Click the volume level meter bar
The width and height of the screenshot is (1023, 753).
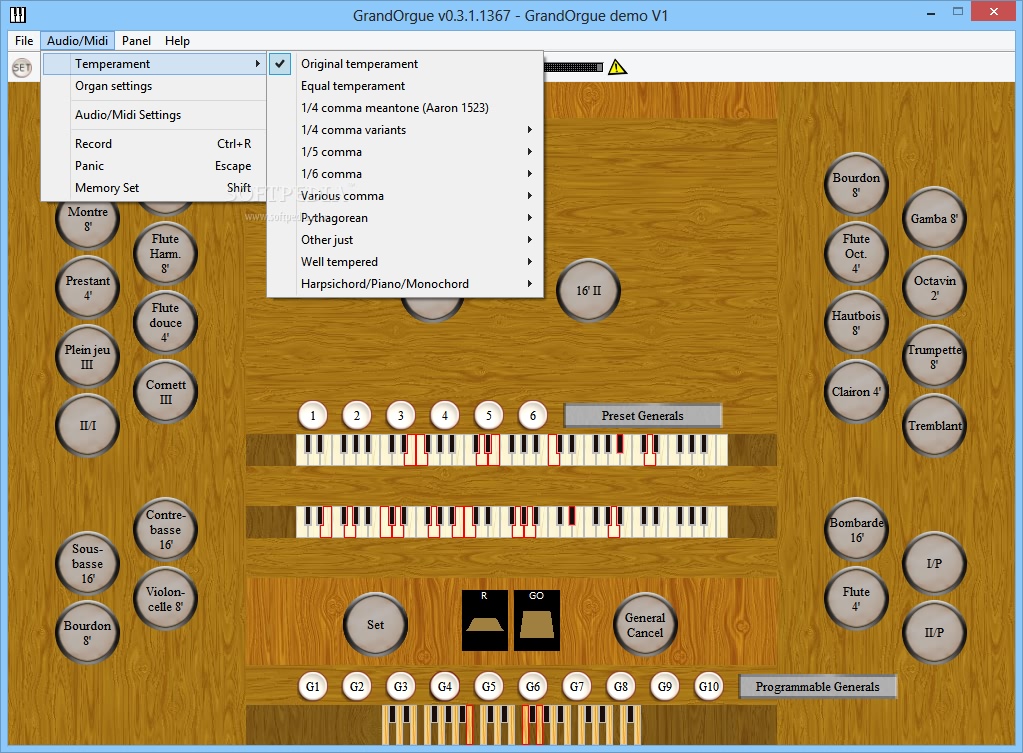click(573, 67)
